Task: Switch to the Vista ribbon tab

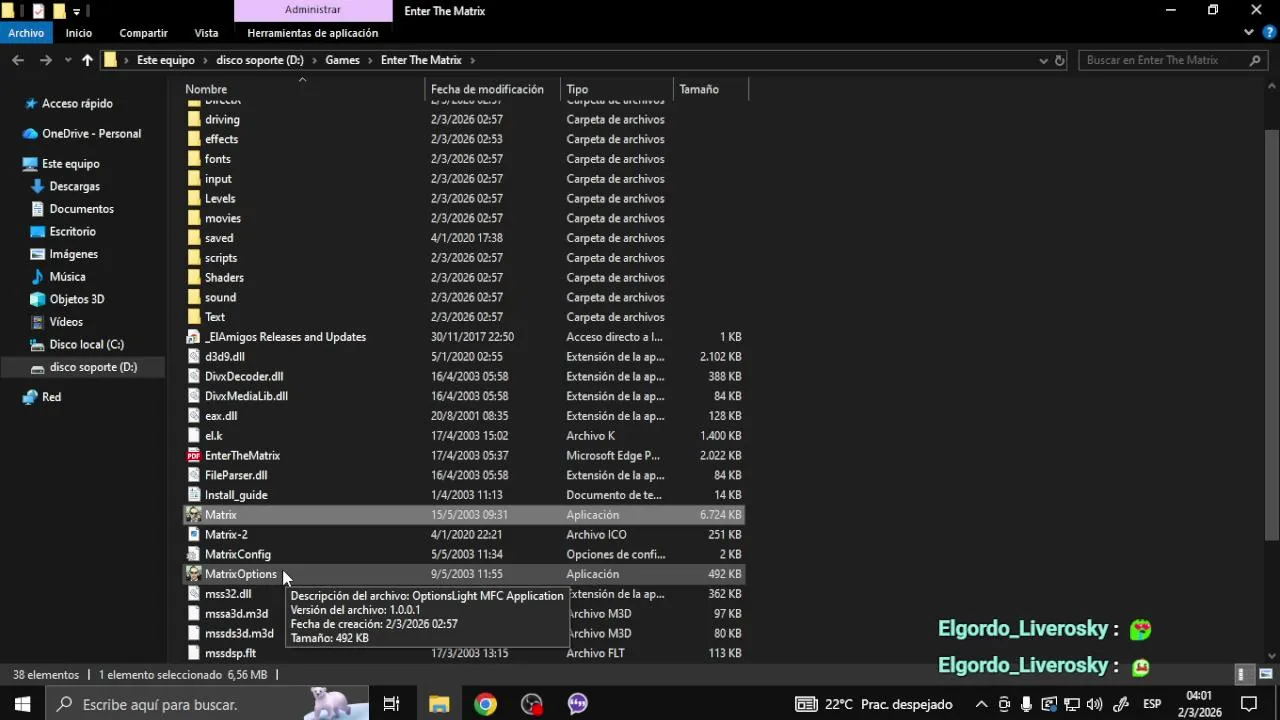Action: click(206, 33)
